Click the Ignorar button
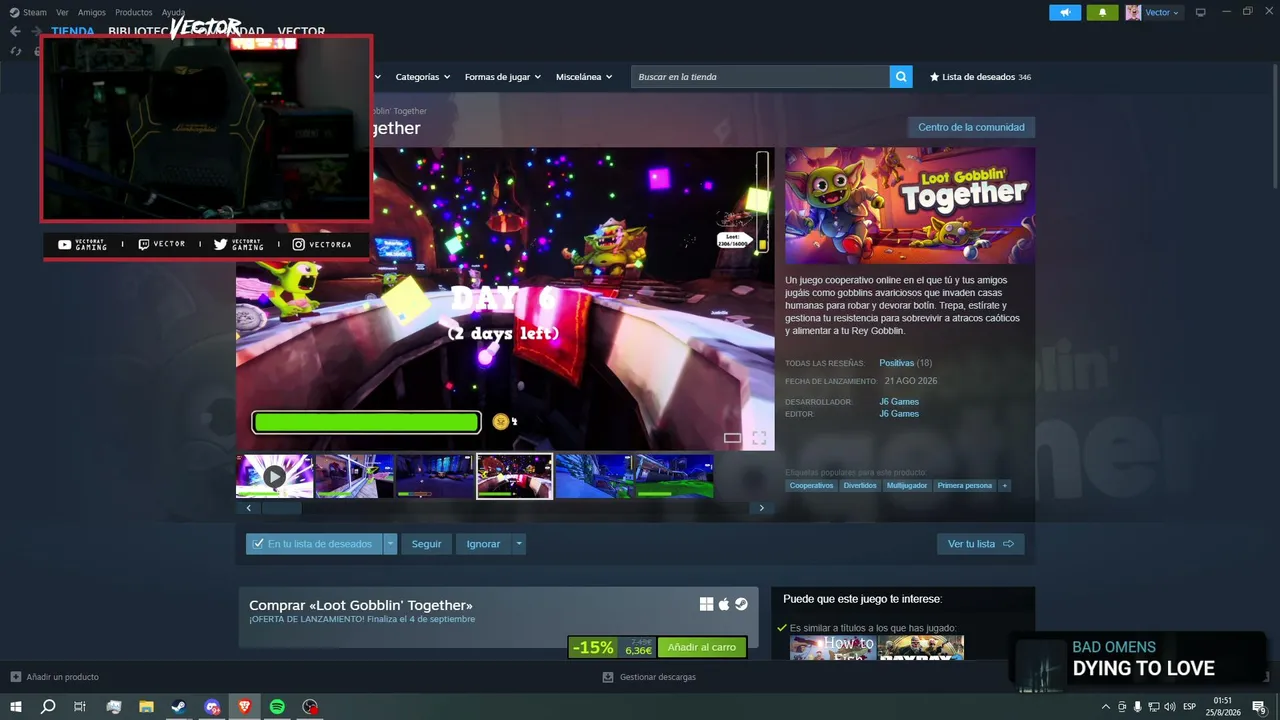 coord(483,544)
